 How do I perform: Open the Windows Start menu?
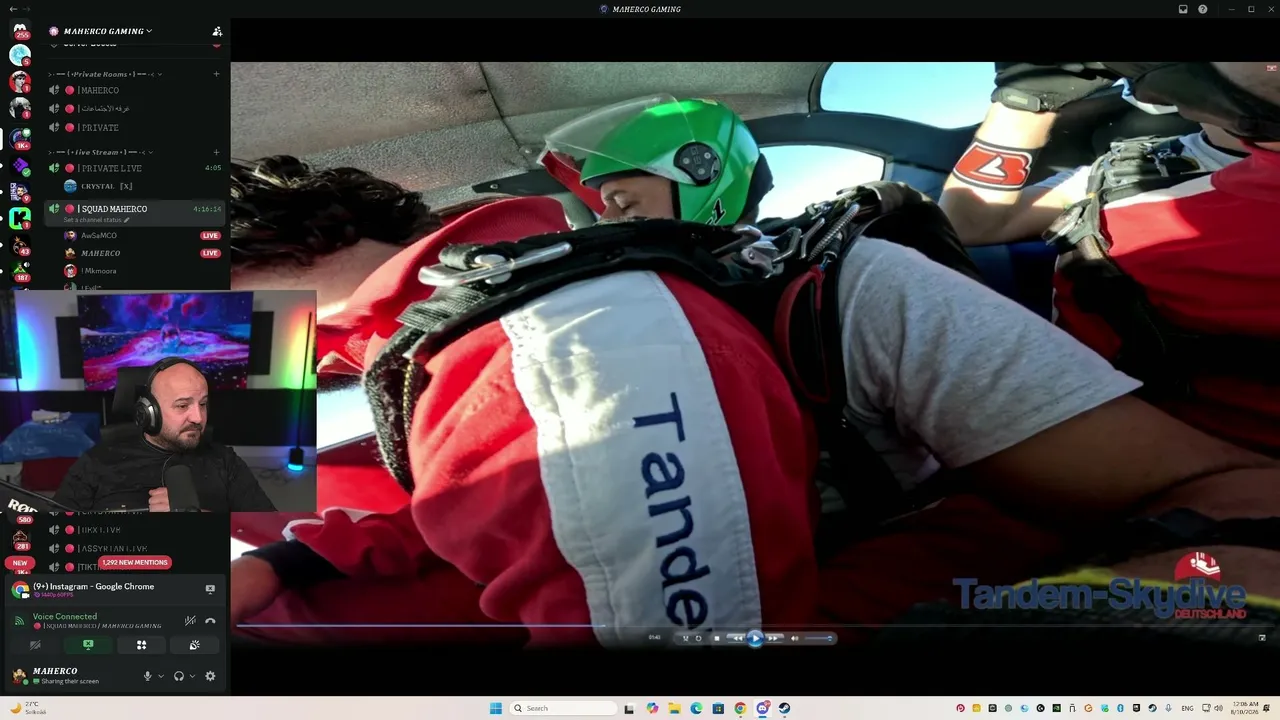pos(496,708)
